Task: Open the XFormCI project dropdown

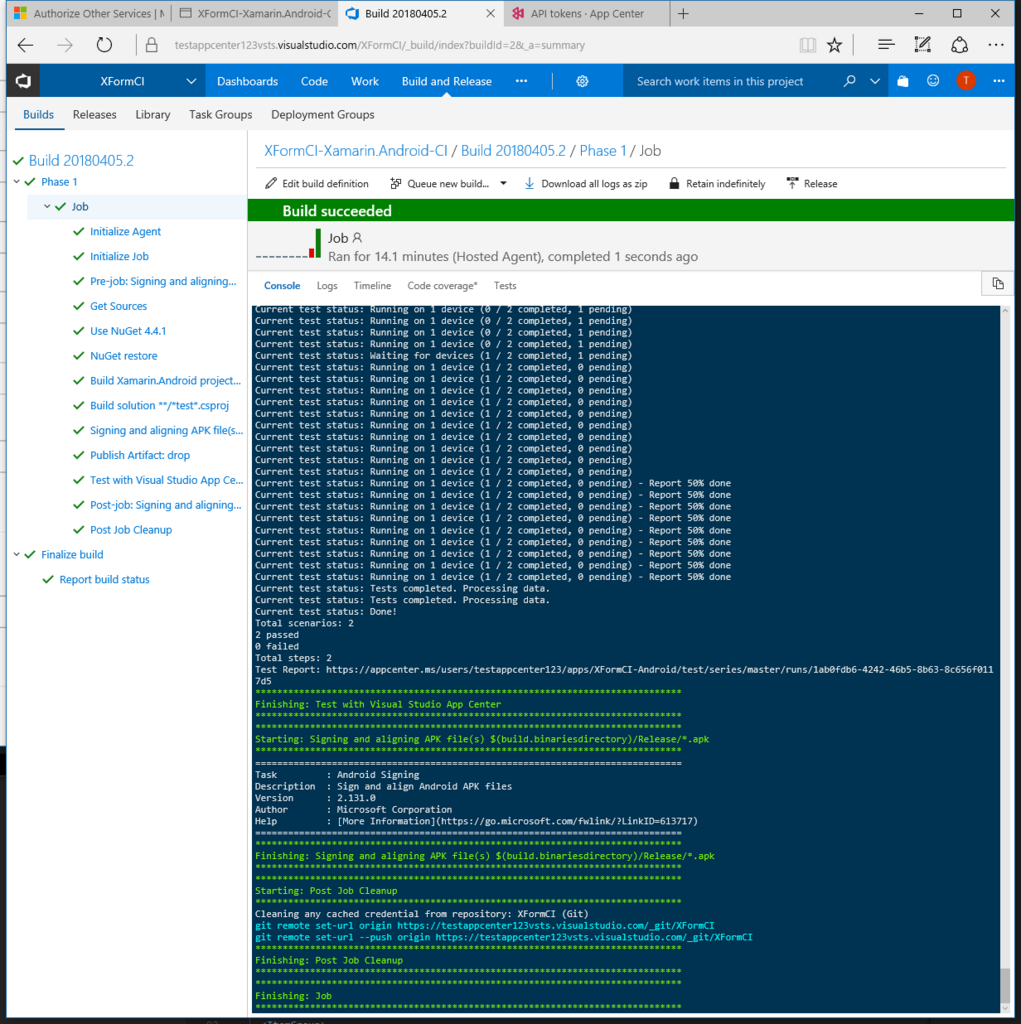Action: [191, 81]
